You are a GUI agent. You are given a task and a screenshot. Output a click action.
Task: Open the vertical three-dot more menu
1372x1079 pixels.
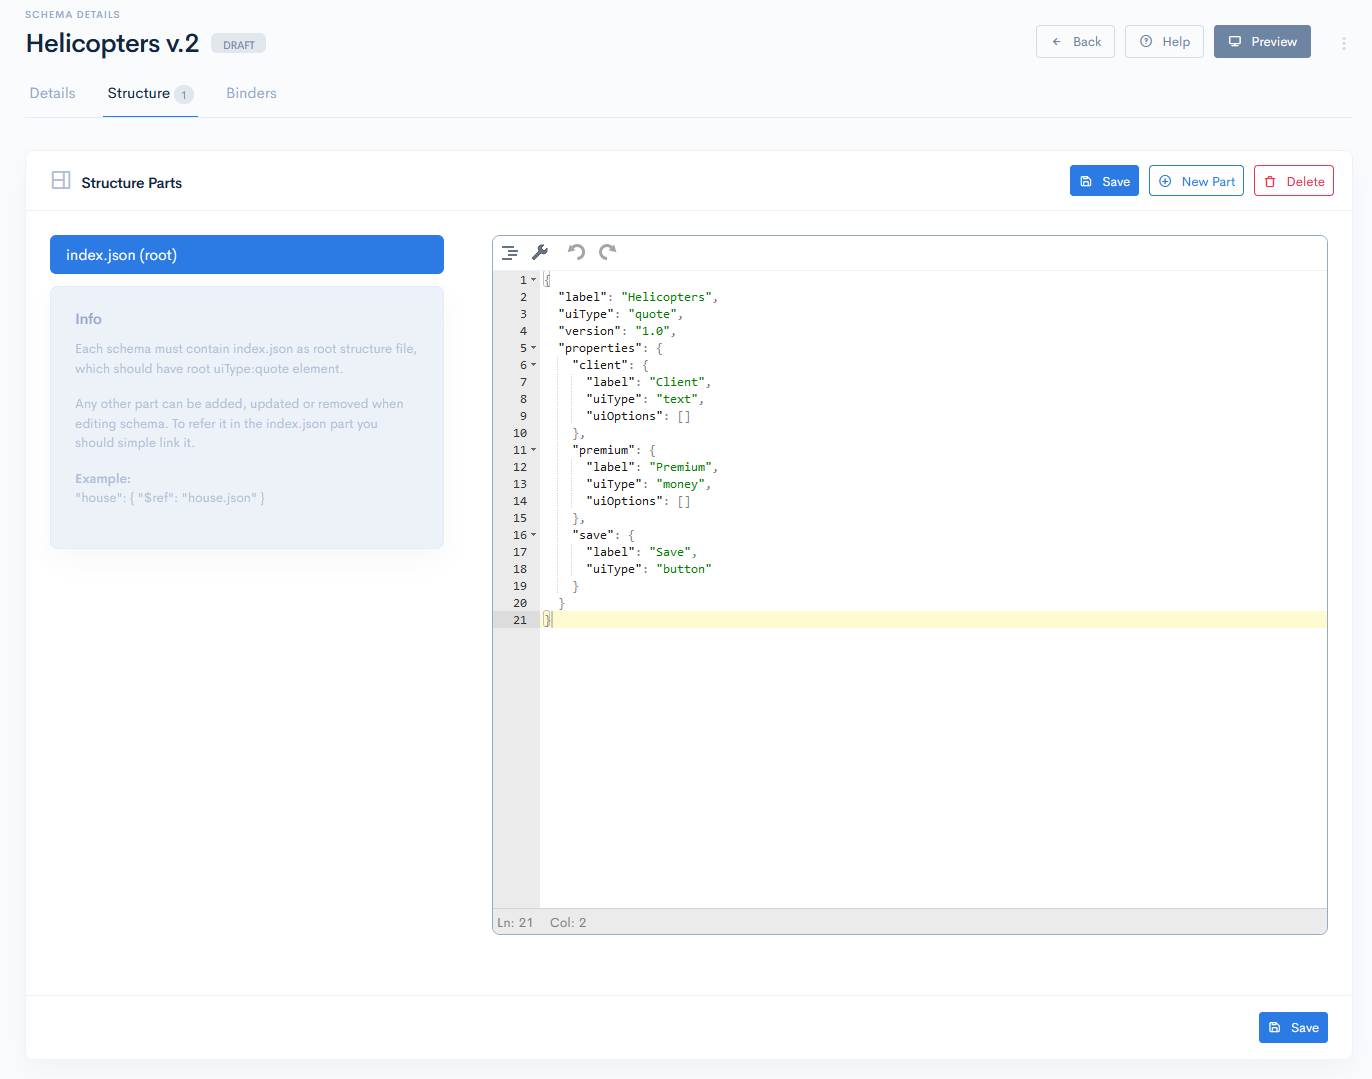(1343, 43)
